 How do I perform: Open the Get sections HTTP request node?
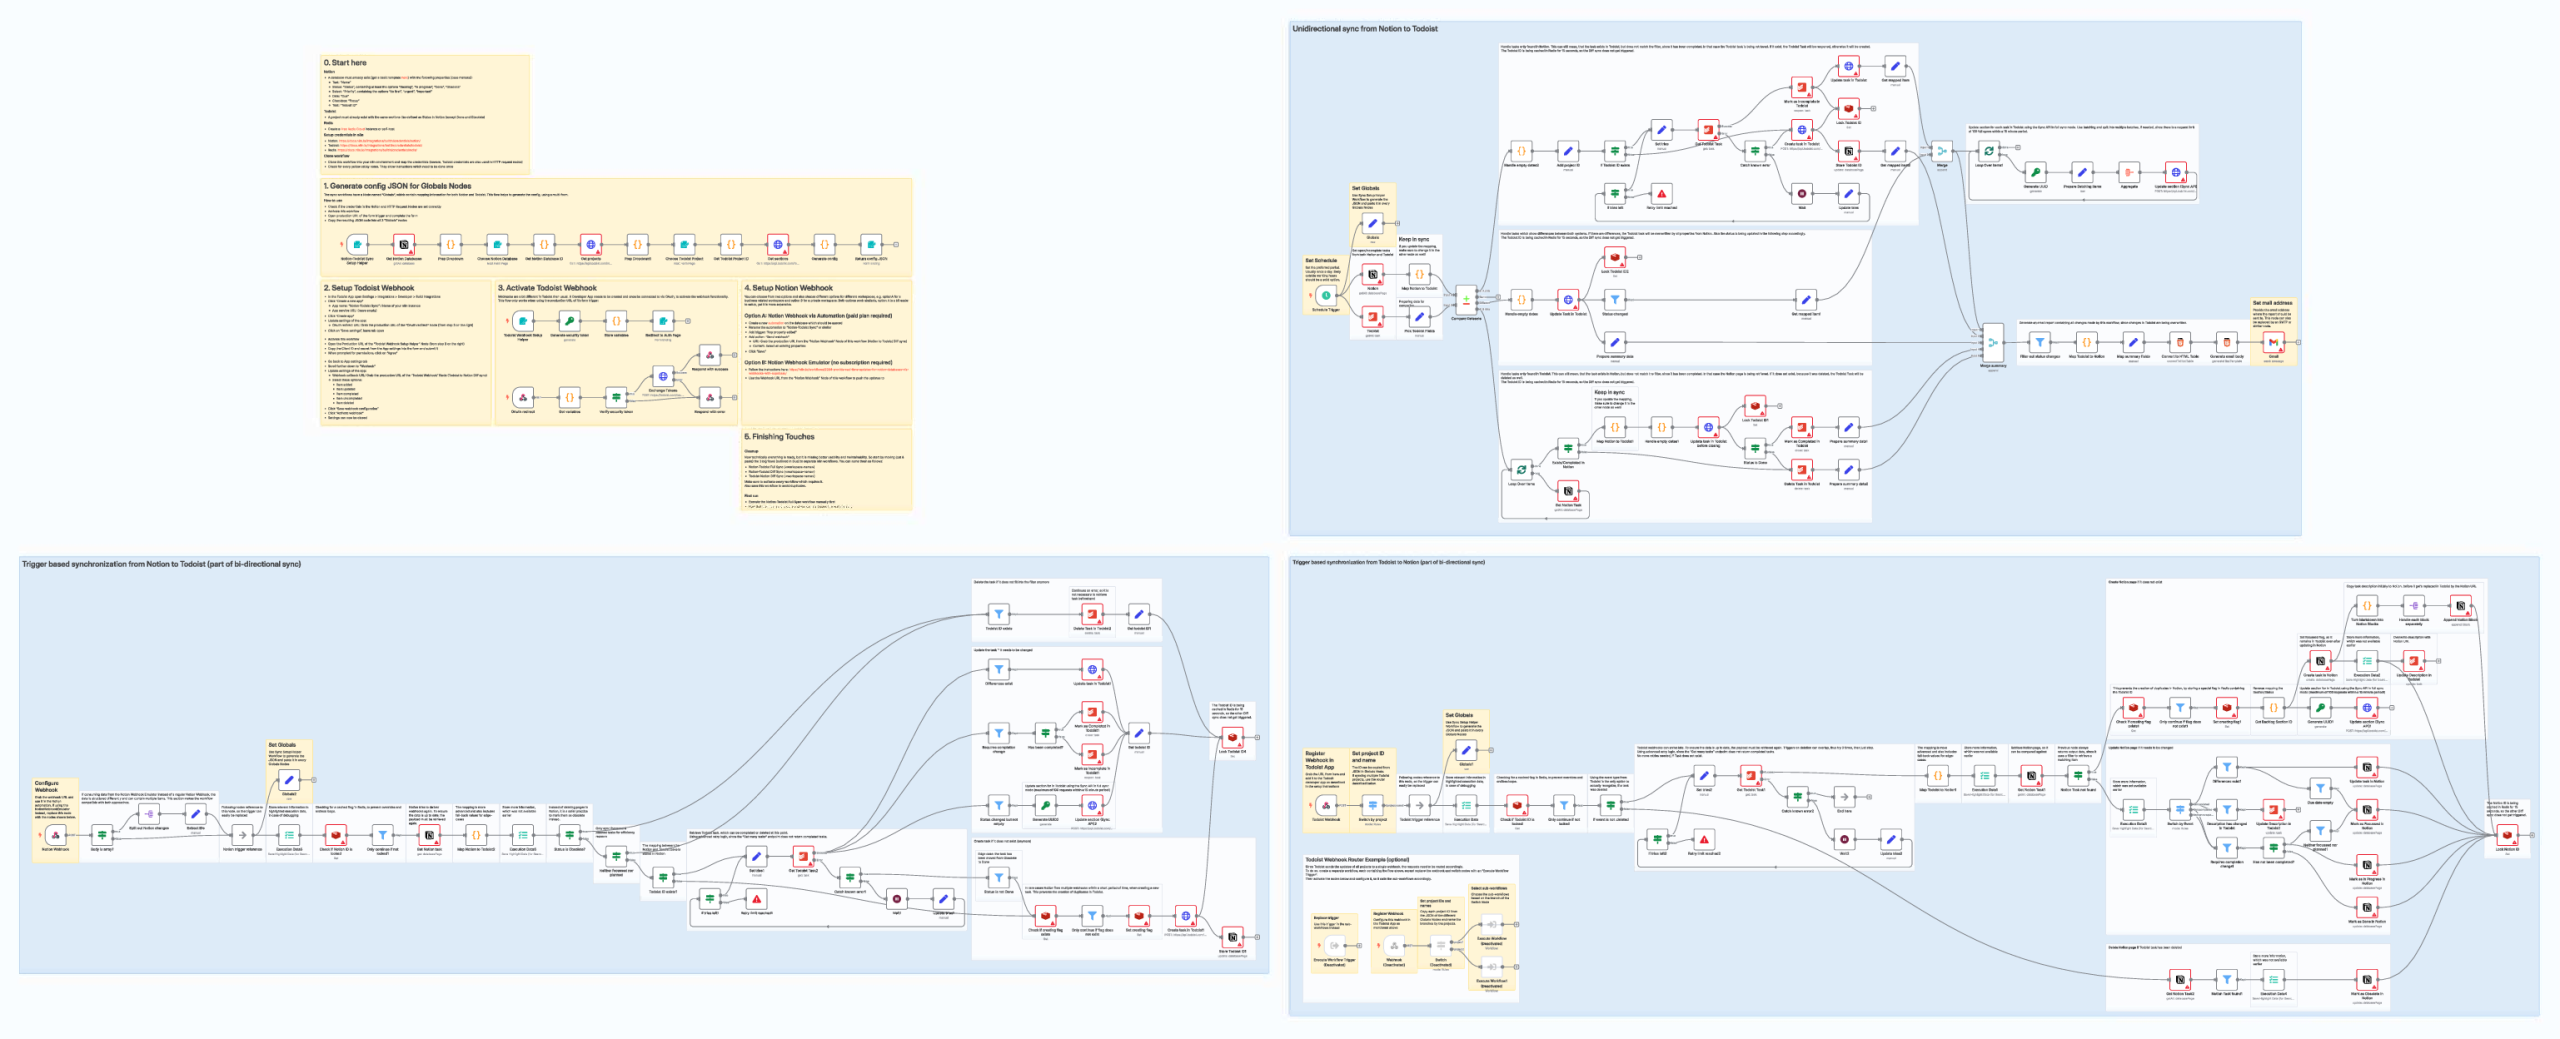[x=778, y=244]
